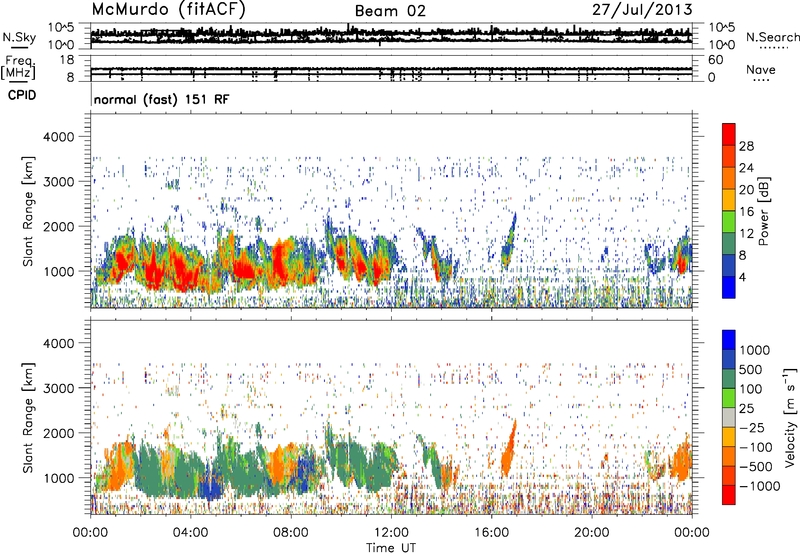This screenshot has width=800, height=554.
Task: Click the "4" Power colorbar label
Action: pos(742,278)
